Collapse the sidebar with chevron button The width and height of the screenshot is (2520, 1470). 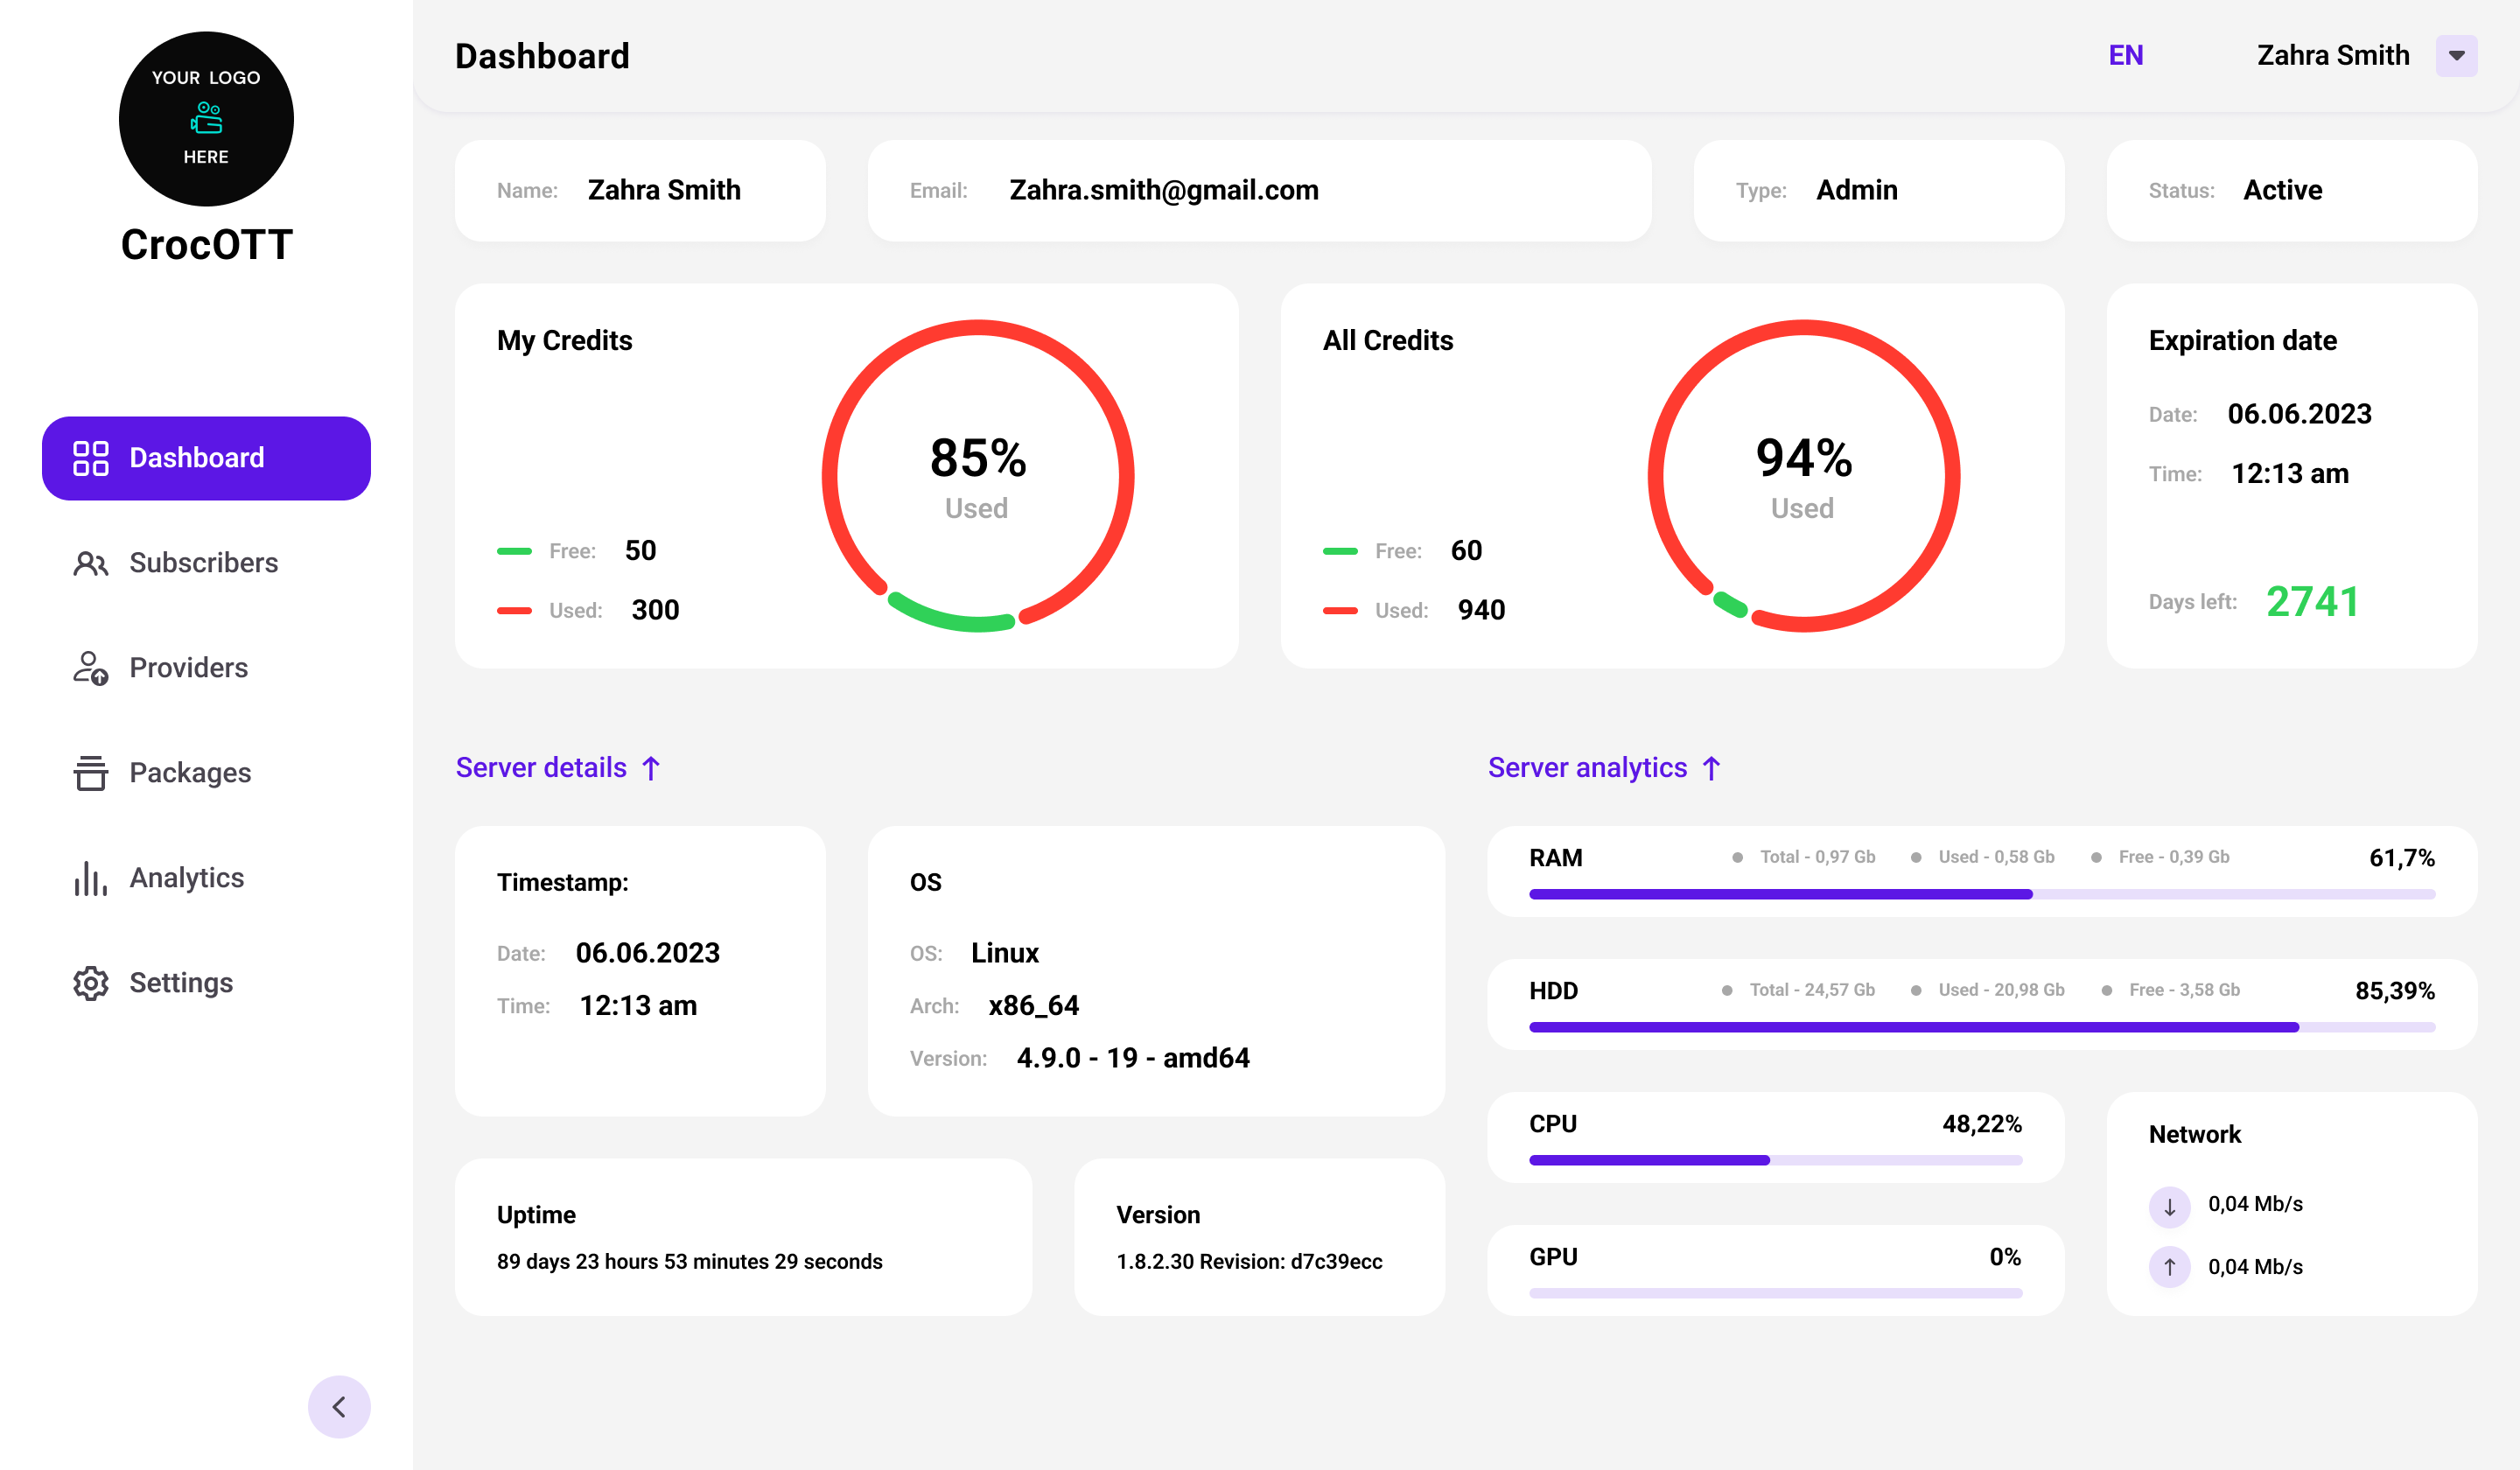click(x=339, y=1406)
